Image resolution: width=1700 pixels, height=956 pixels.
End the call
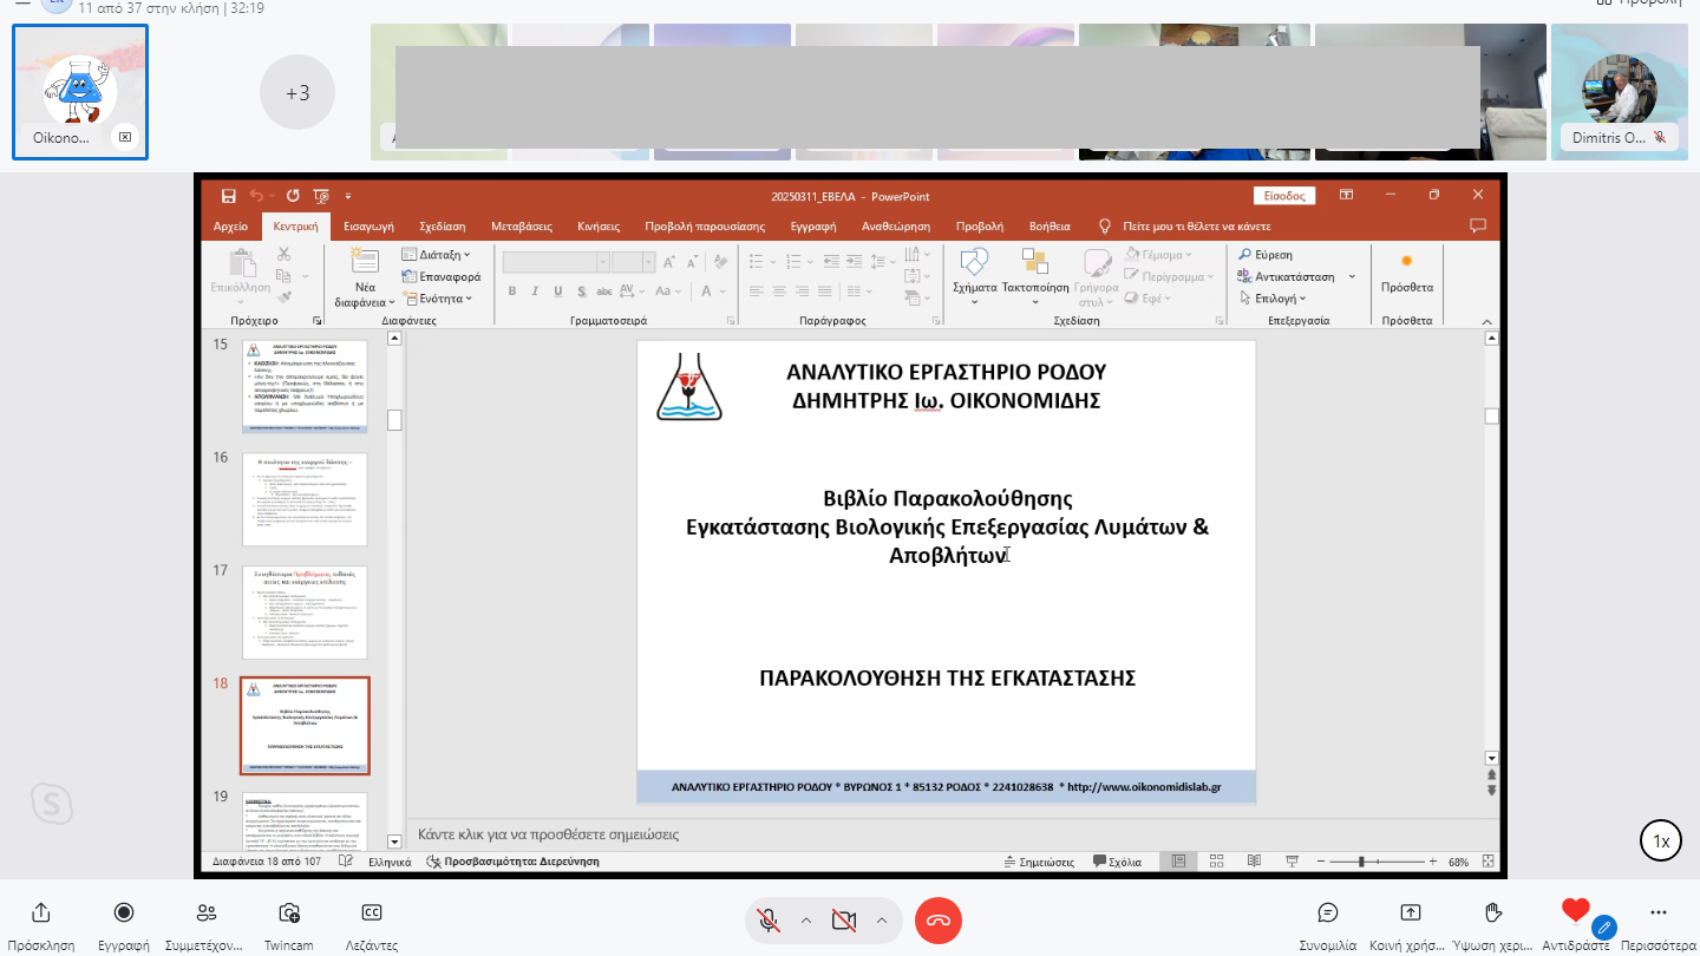[x=938, y=920]
